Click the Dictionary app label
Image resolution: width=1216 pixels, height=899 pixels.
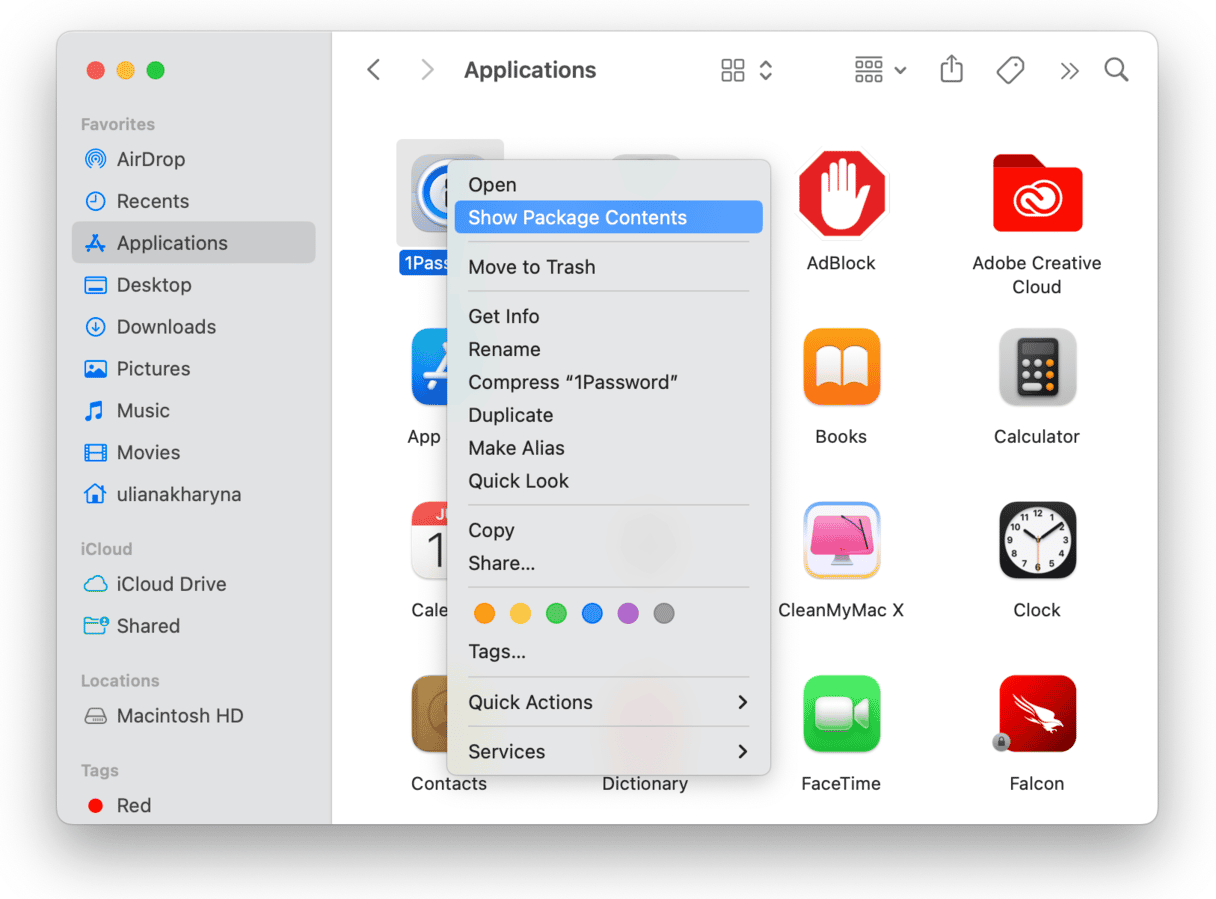pos(645,784)
